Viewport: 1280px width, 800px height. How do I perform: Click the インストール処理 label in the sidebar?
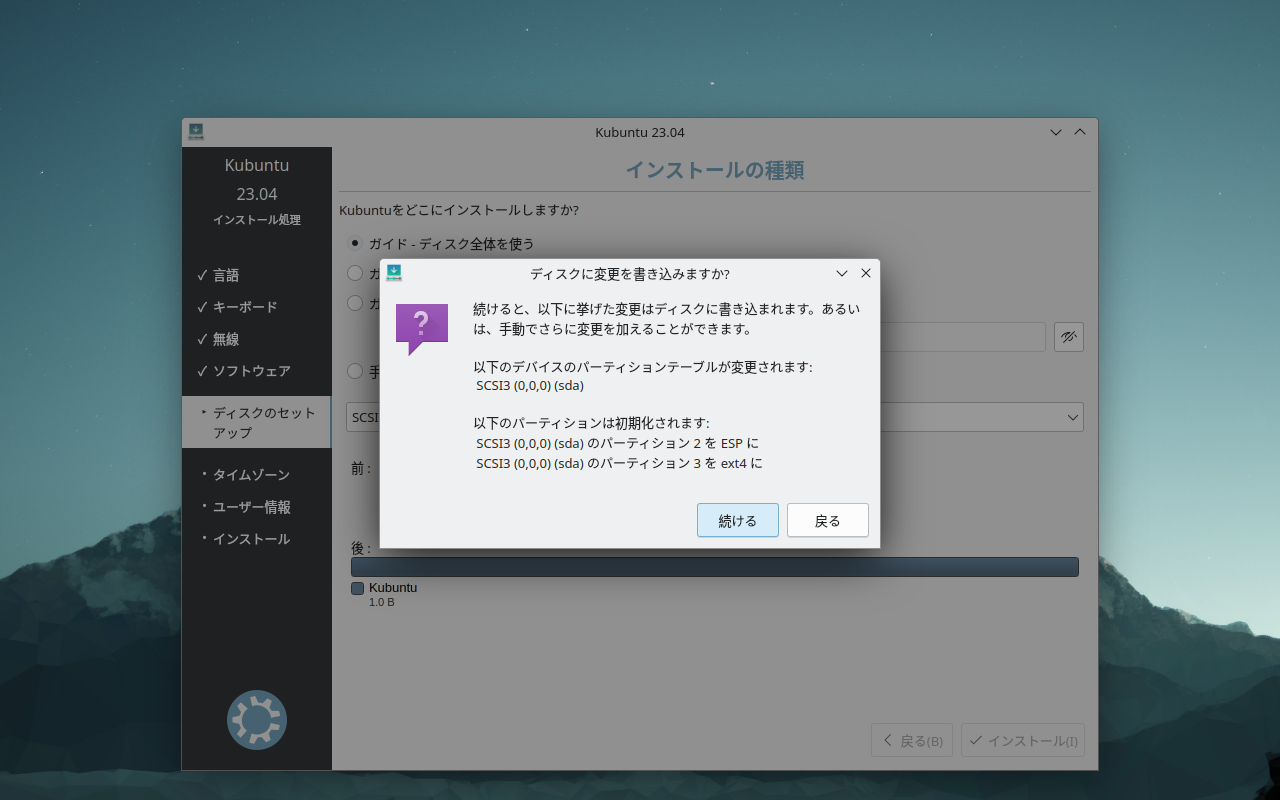(x=257, y=220)
